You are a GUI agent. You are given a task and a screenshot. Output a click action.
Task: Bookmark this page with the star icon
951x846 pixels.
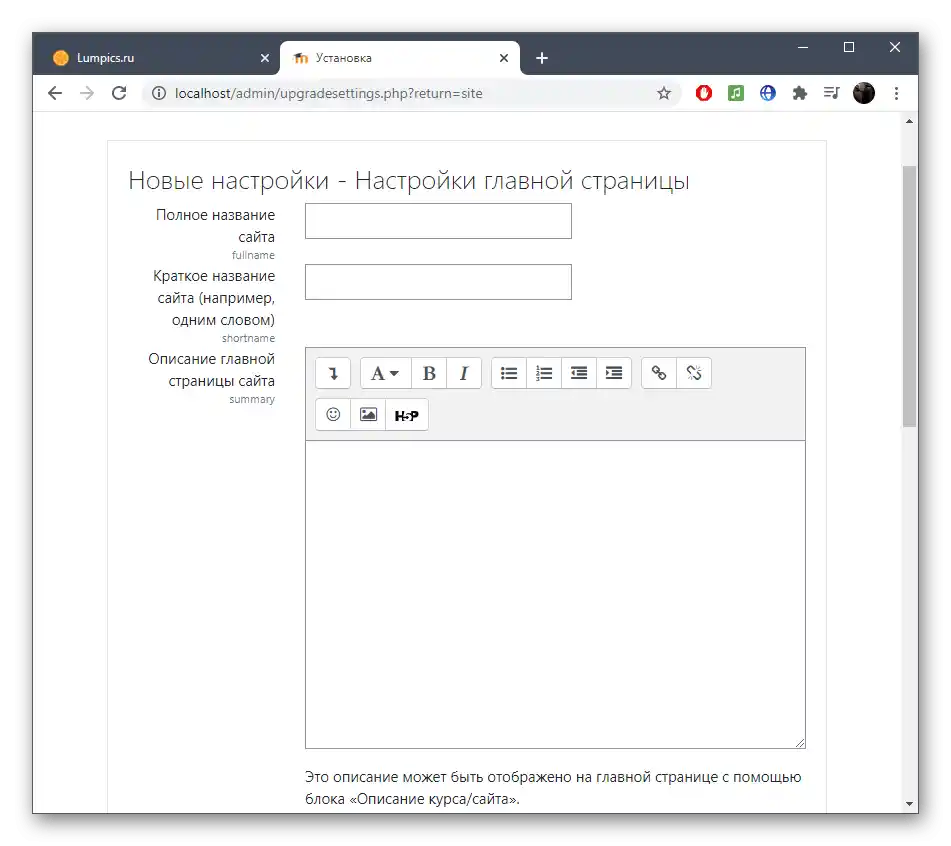(x=664, y=93)
